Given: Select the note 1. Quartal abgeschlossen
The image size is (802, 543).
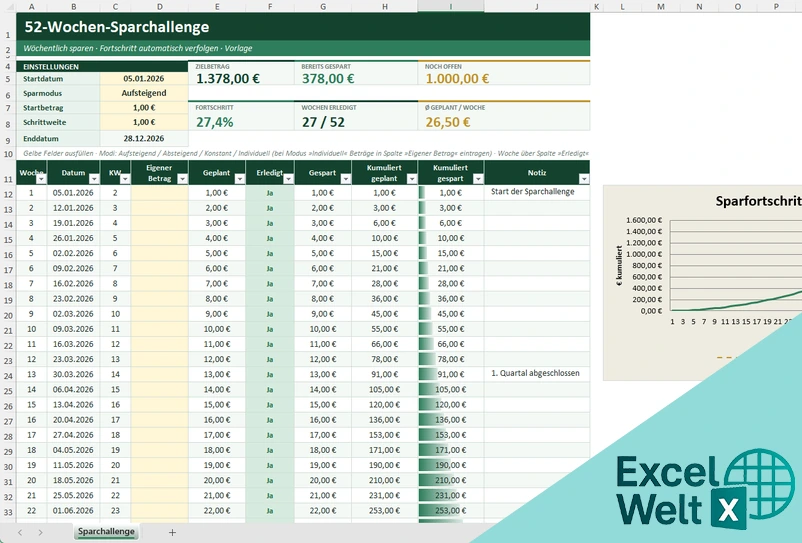Looking at the screenshot, I should [x=535, y=373].
